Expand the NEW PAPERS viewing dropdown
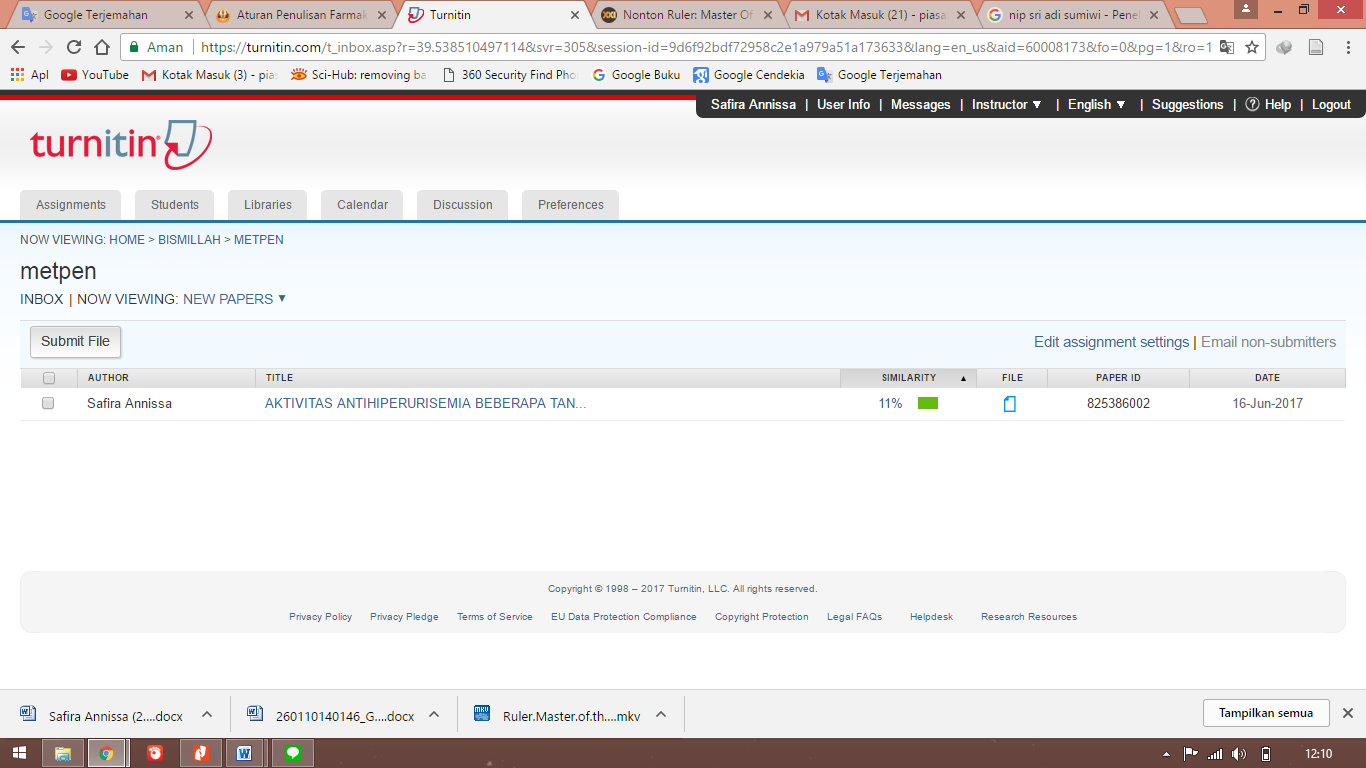Viewport: 1366px width, 768px height. (235, 299)
